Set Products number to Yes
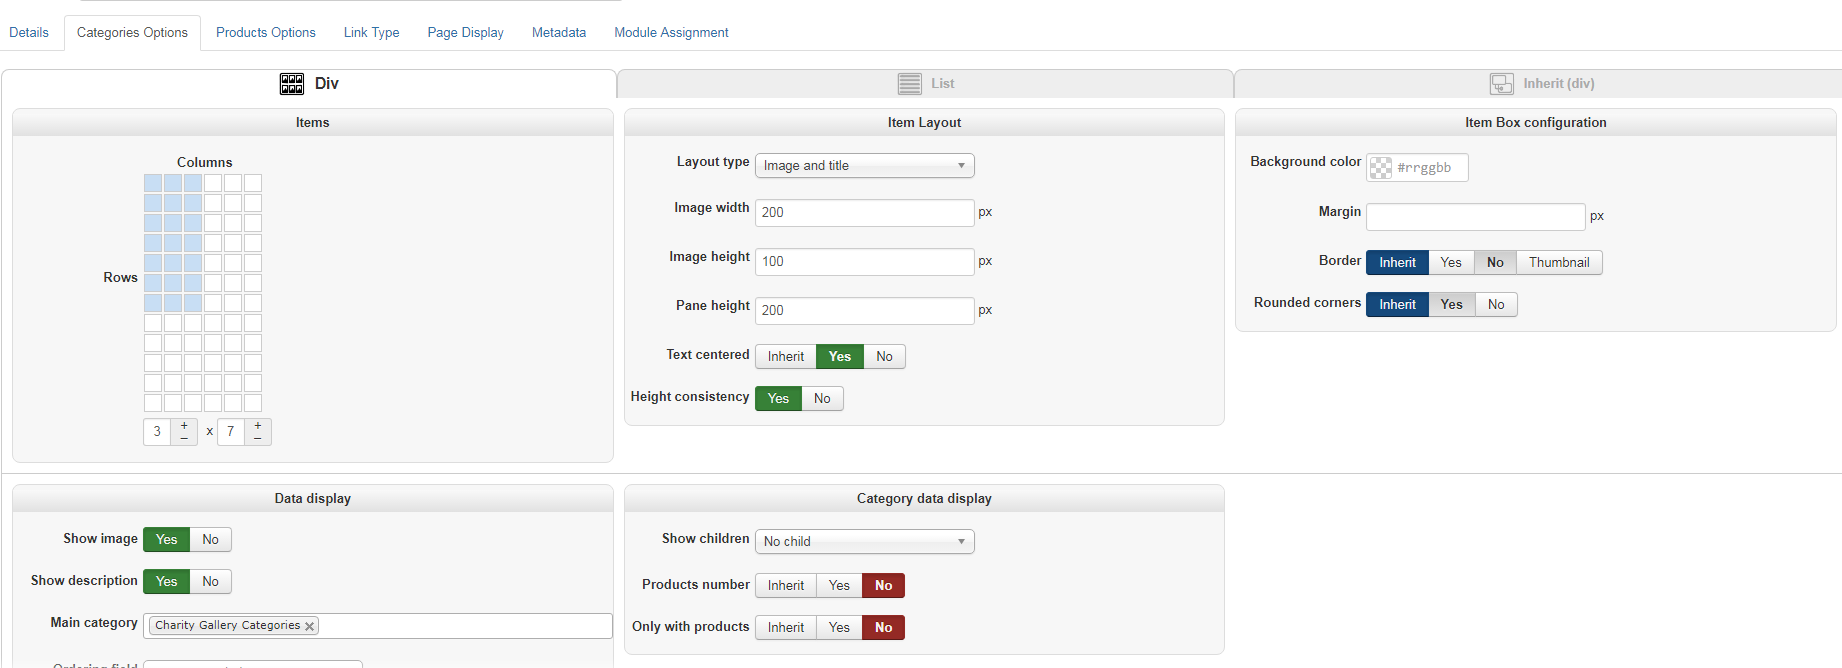 click(x=839, y=586)
